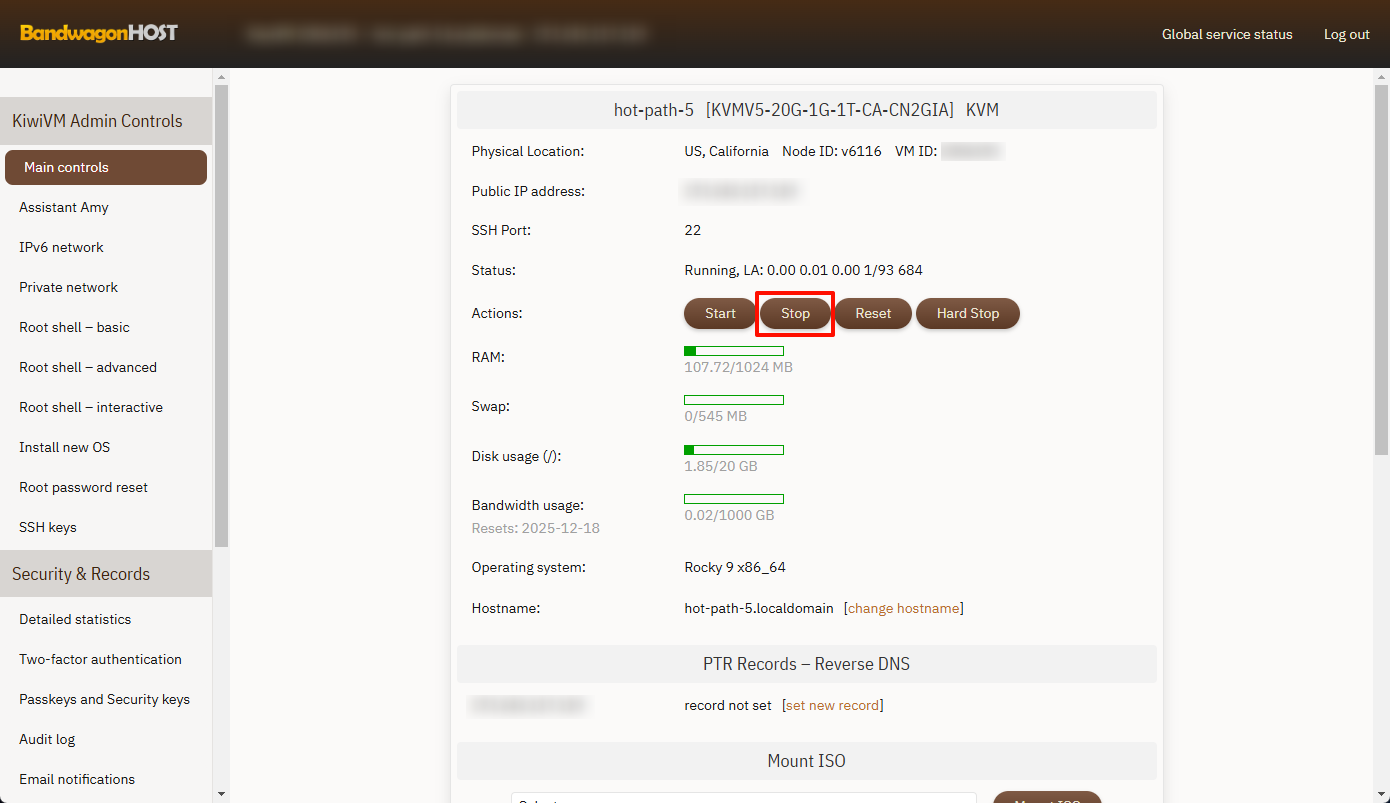Click the Reset action button
The height and width of the screenshot is (803, 1390).
[872, 313]
